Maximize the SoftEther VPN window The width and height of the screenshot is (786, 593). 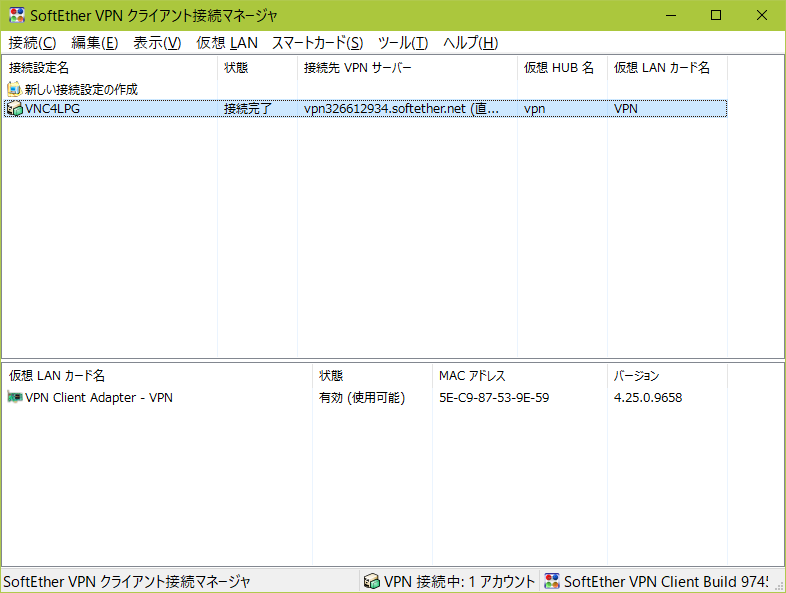(716, 16)
